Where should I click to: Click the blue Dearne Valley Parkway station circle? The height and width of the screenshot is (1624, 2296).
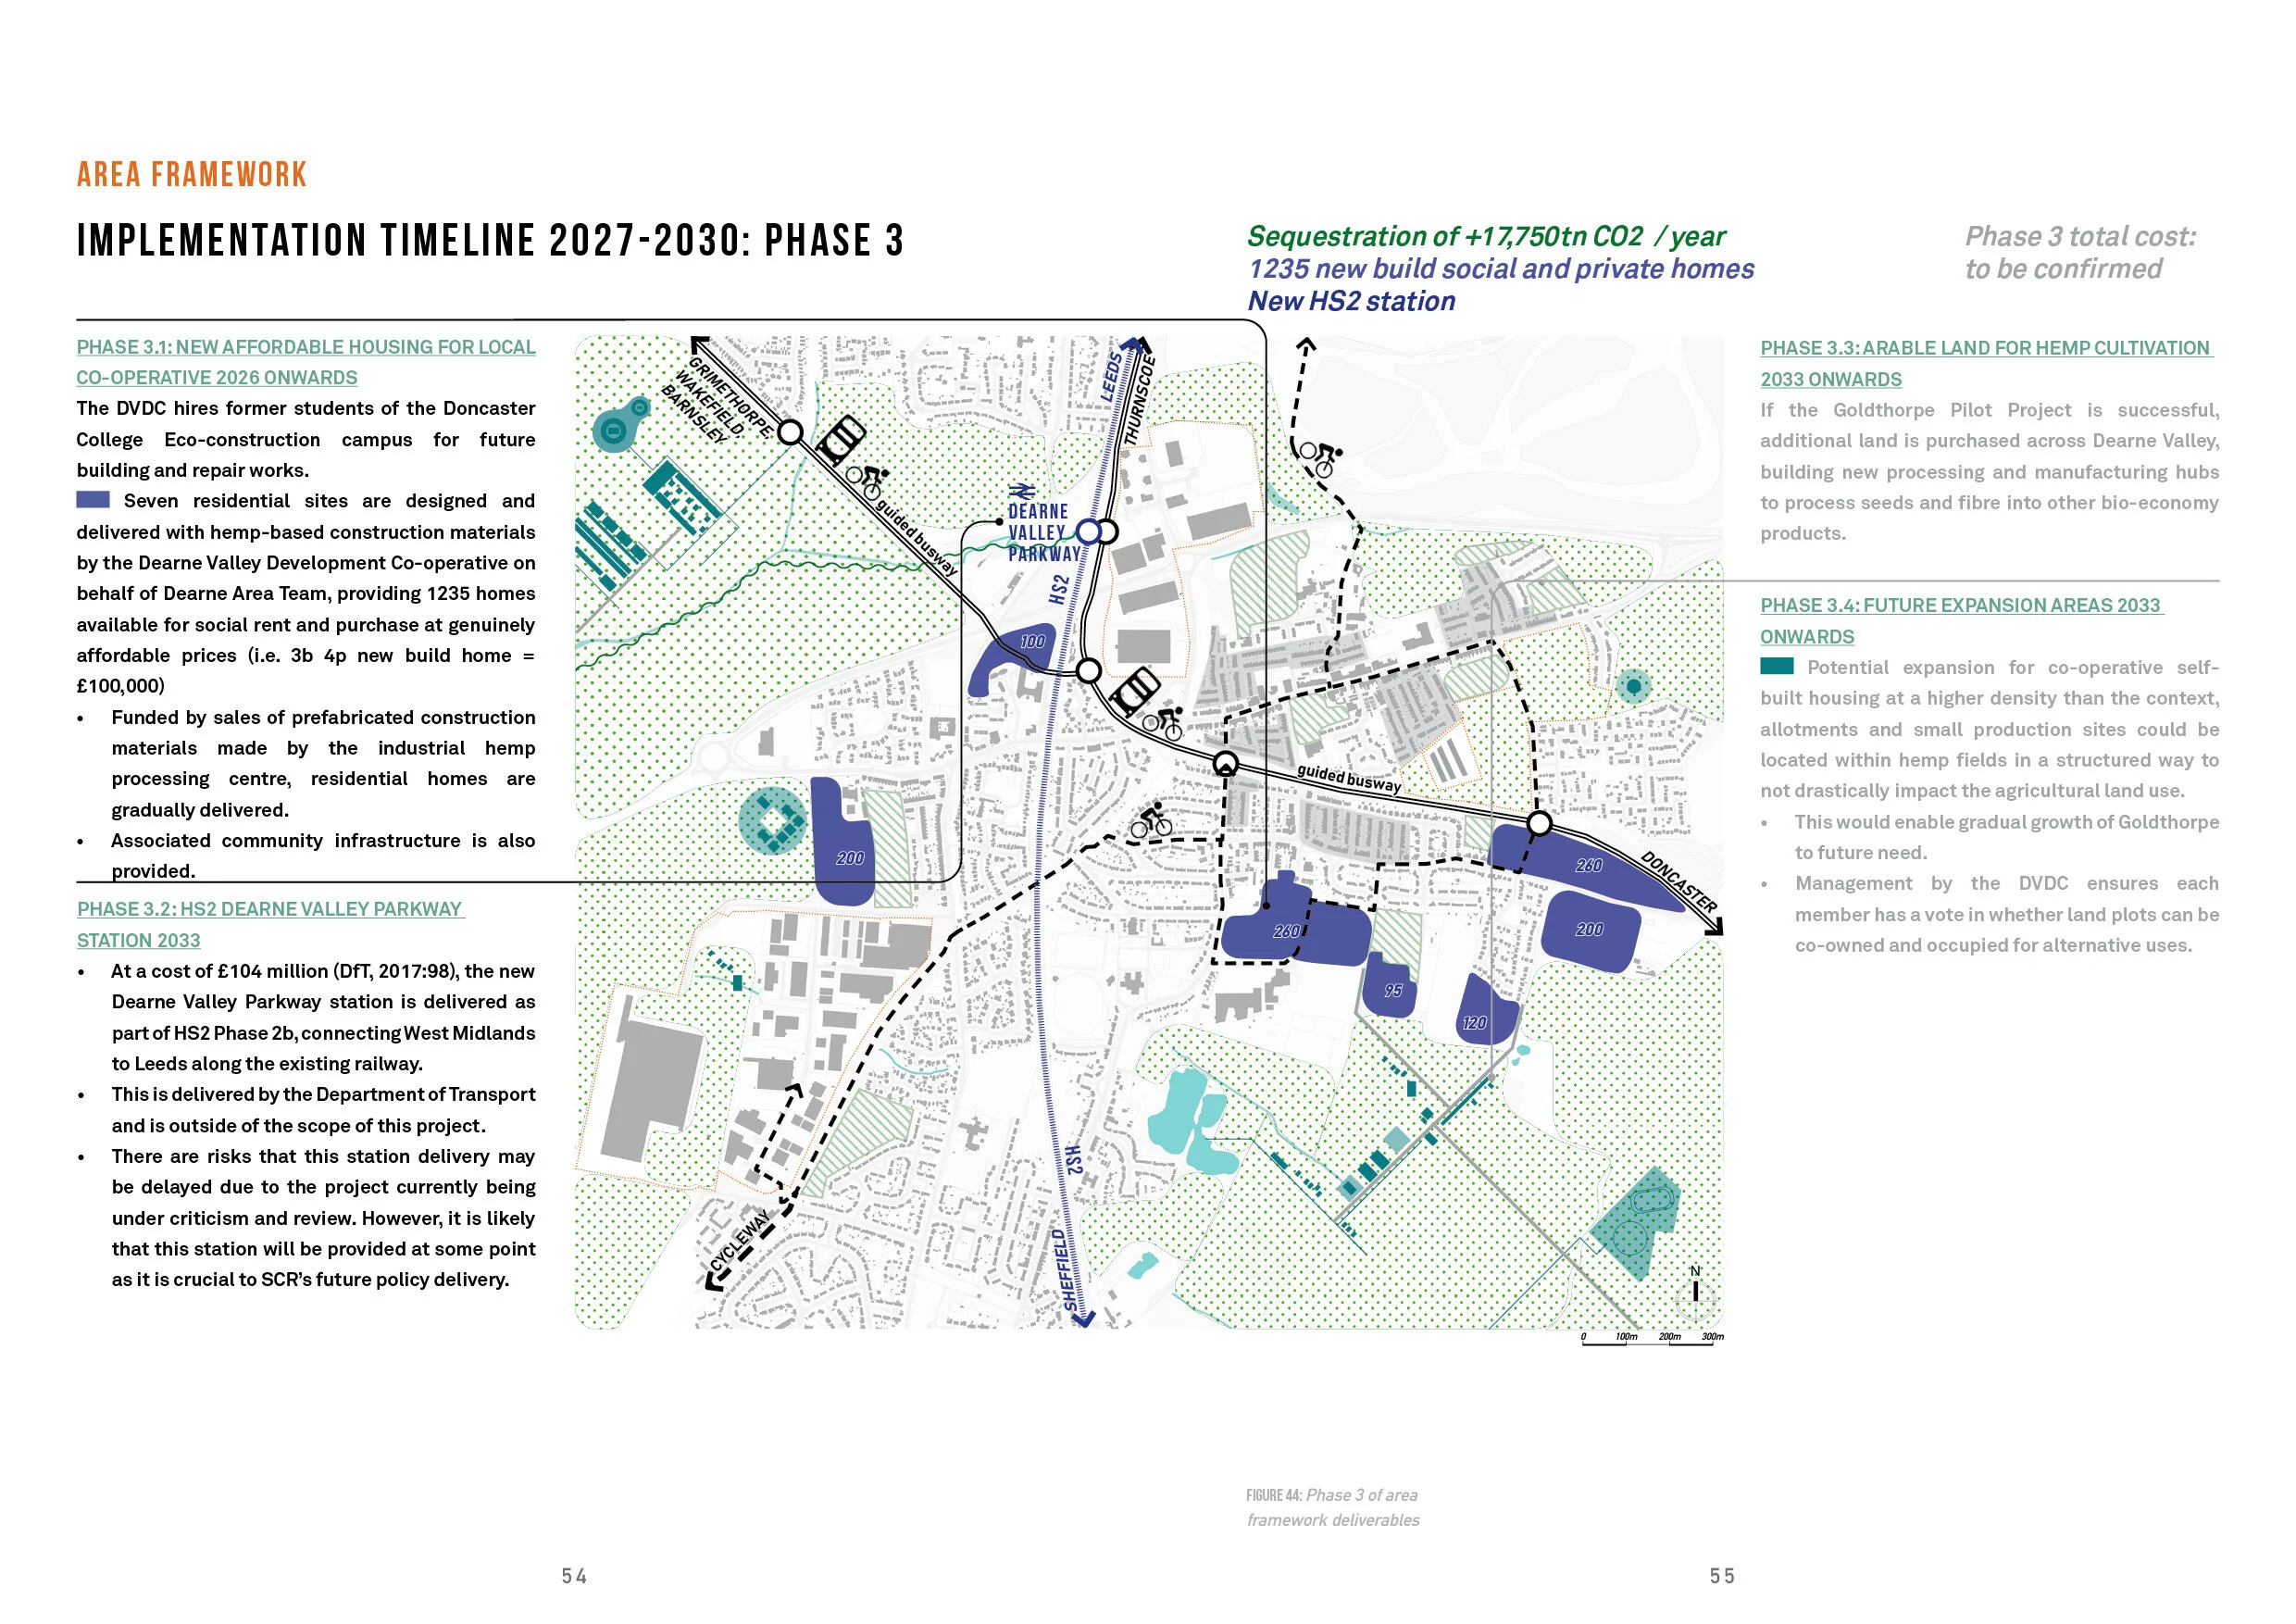(1089, 531)
